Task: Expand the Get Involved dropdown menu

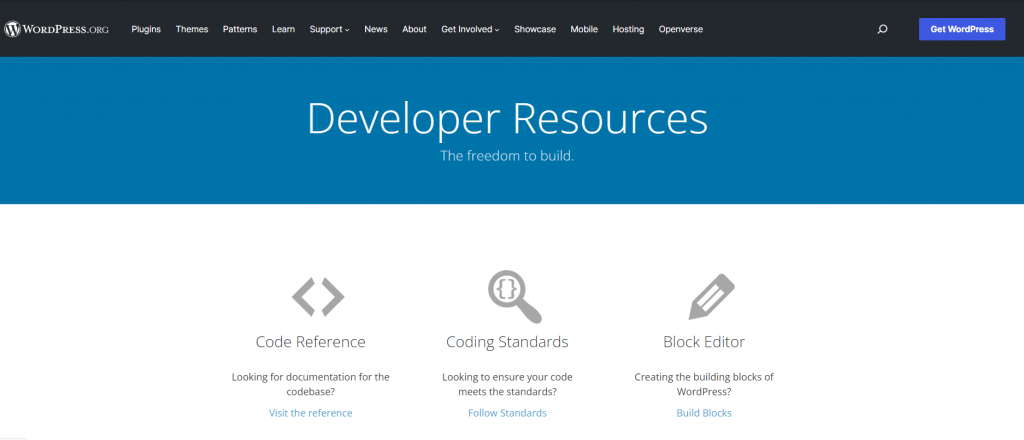Action: tap(470, 29)
